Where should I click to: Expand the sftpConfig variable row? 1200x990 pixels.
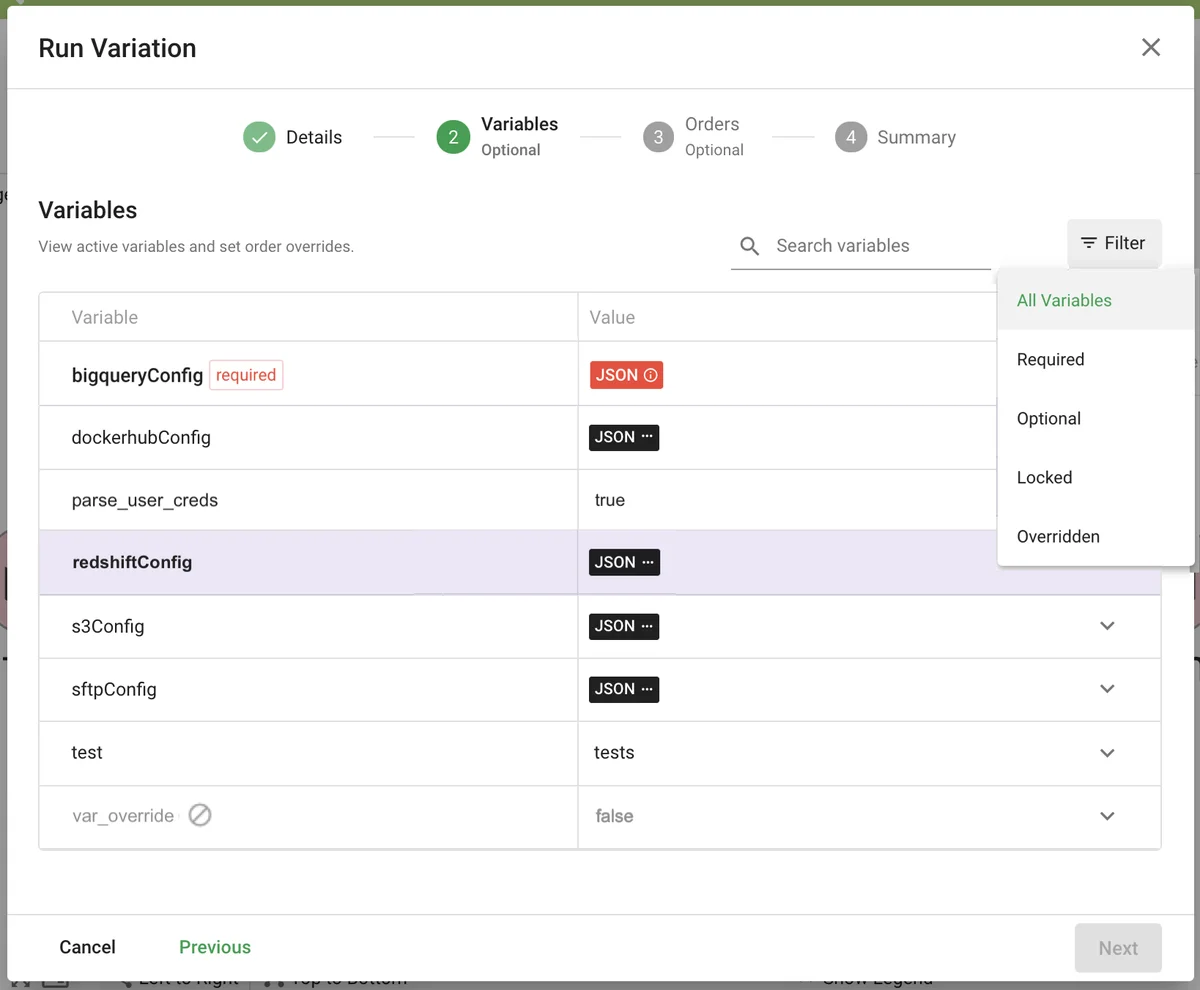click(1107, 689)
